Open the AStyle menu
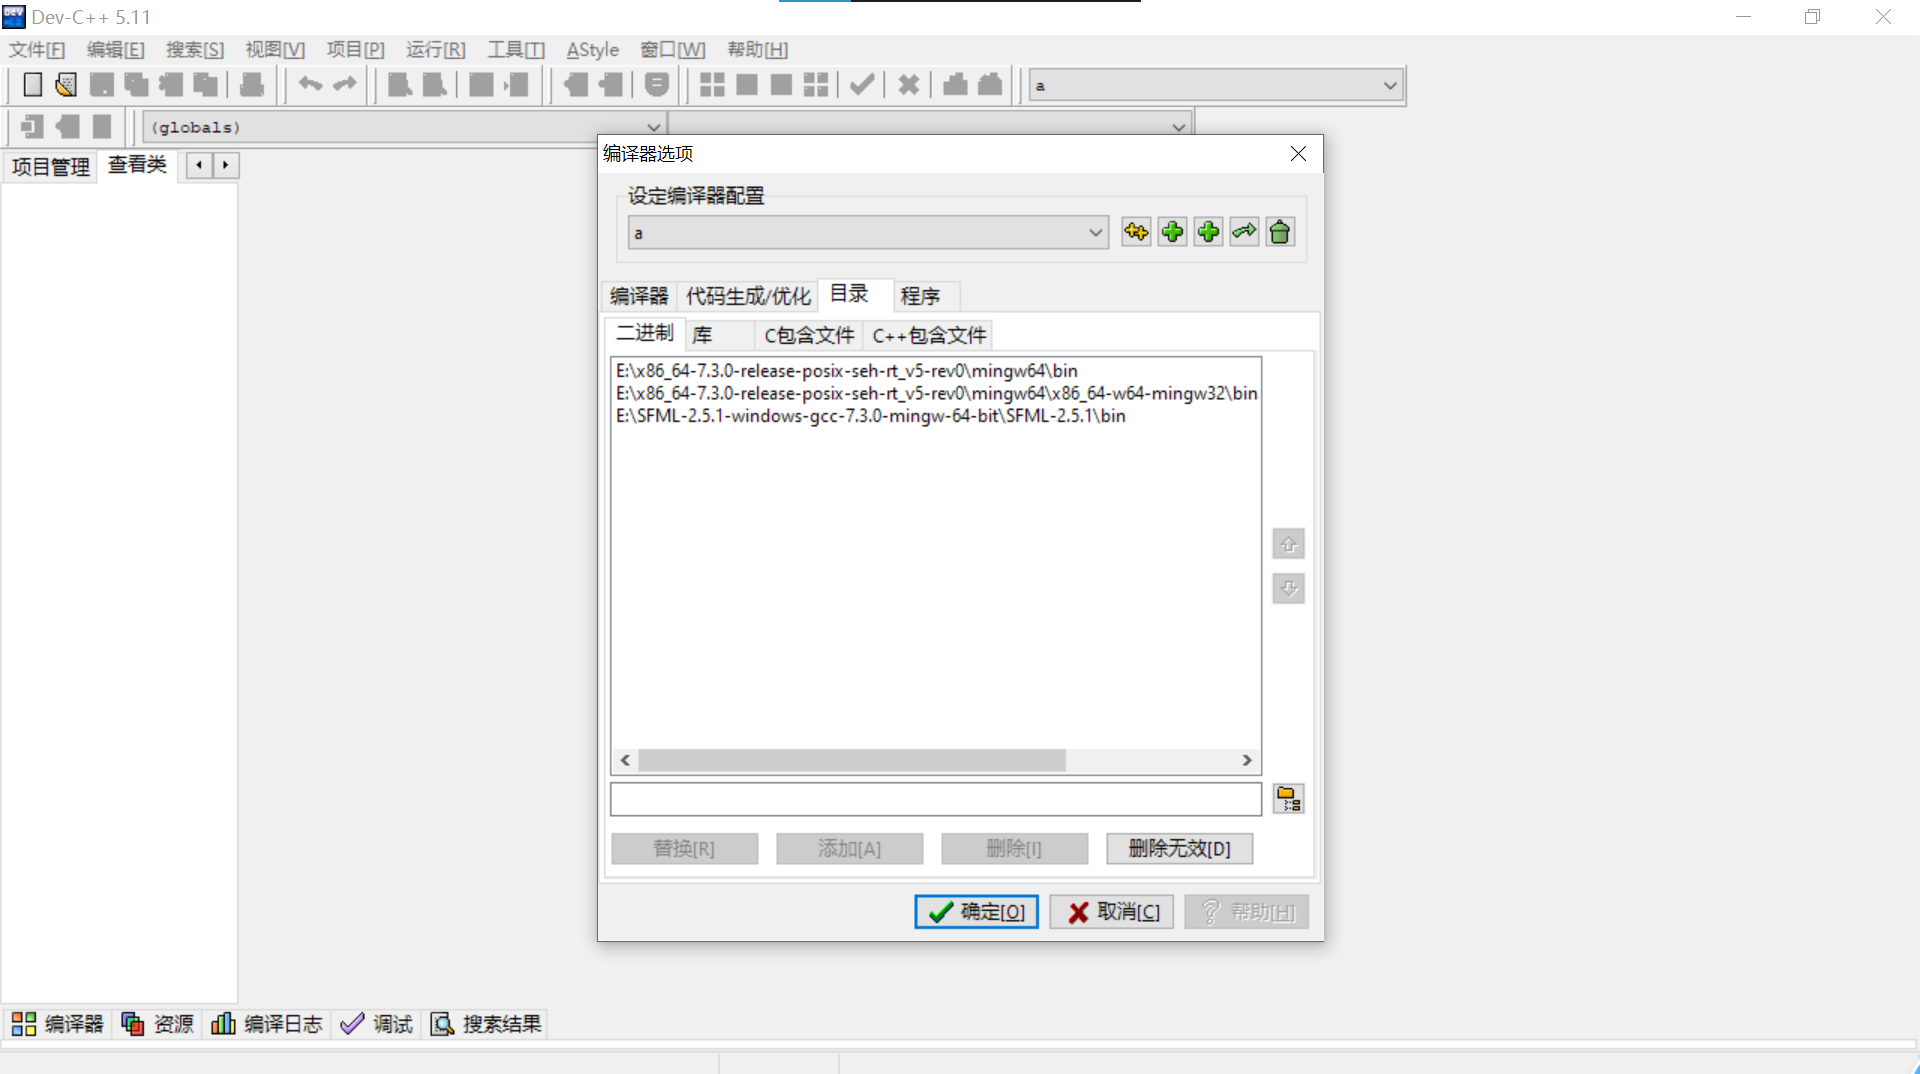The width and height of the screenshot is (1920, 1074). [592, 49]
